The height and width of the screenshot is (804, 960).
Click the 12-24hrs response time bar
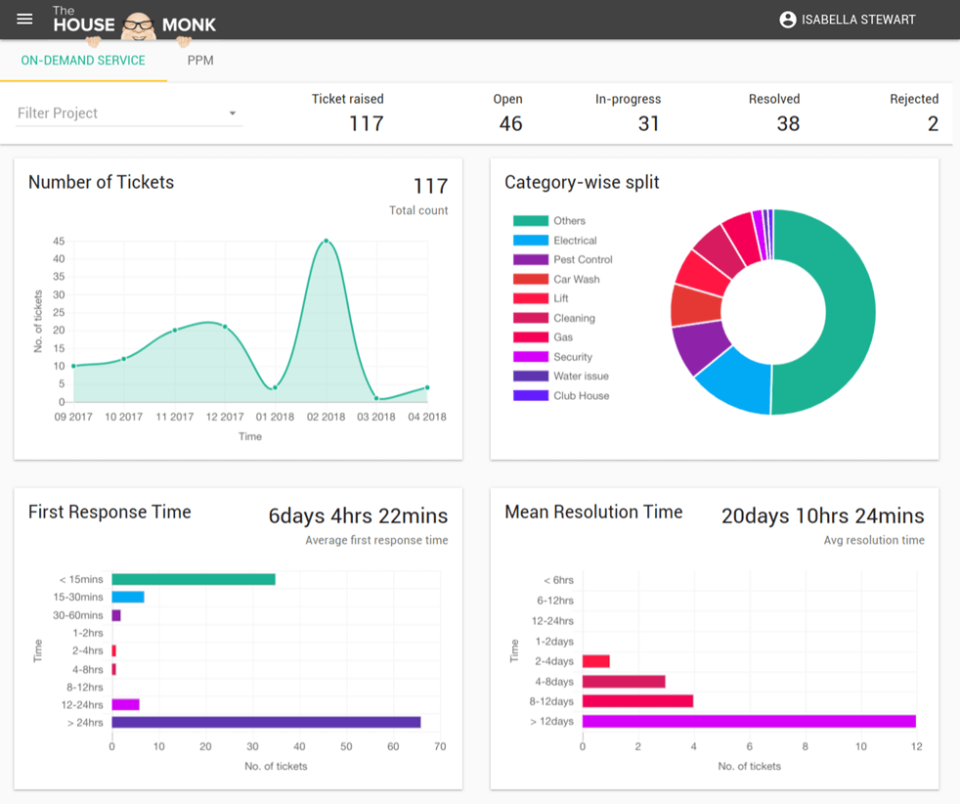pos(126,705)
